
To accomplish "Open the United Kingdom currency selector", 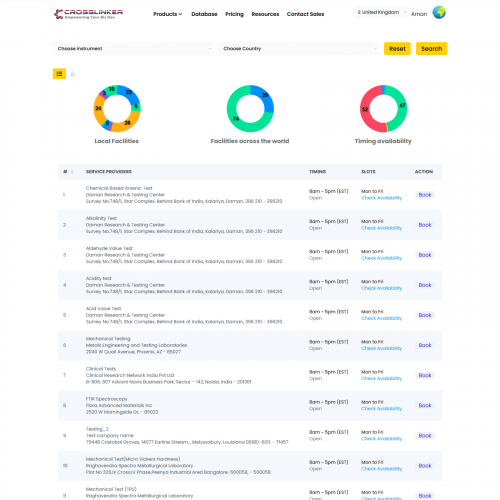I will (381, 12).
